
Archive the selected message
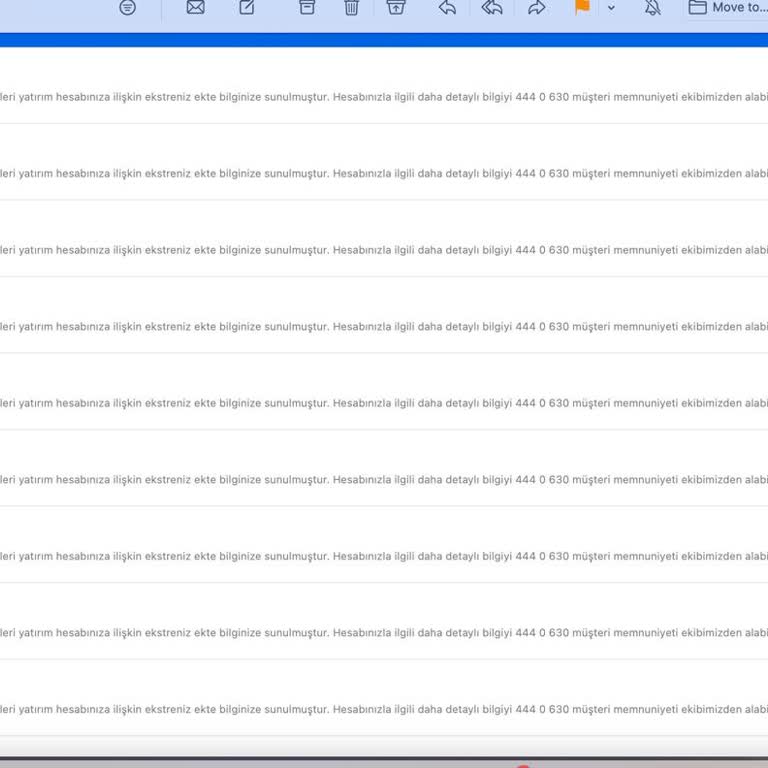tap(307, 7)
